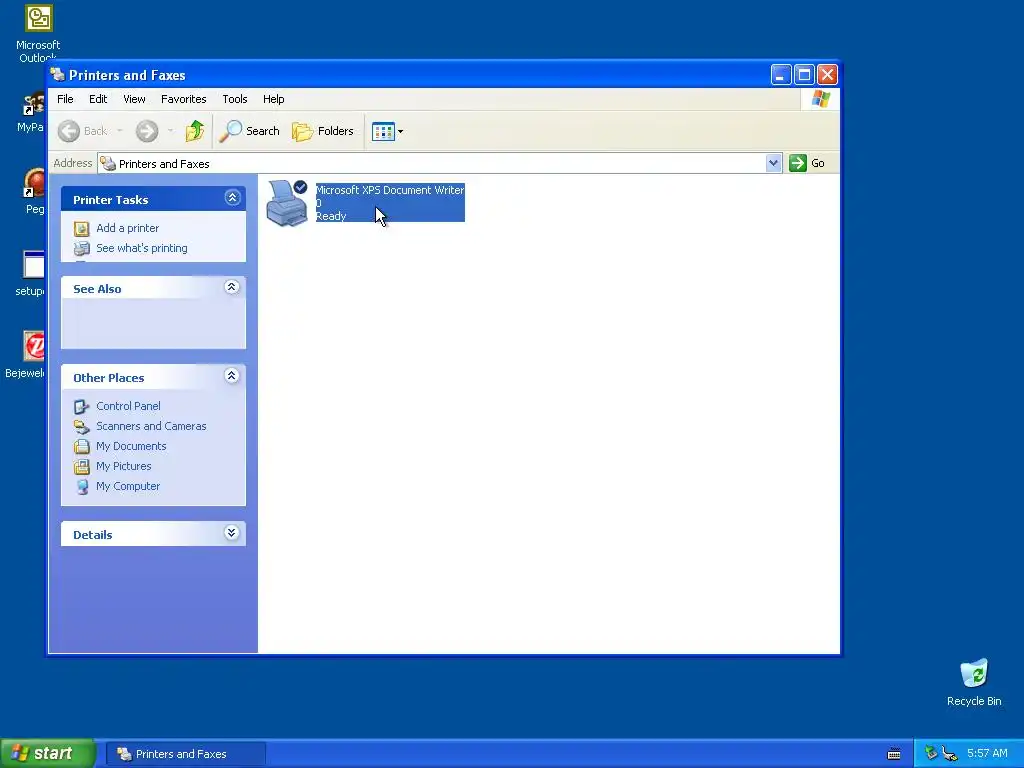Viewport: 1024px width, 768px height.
Task: Maximize the Printers and Faxes window
Action: (804, 75)
